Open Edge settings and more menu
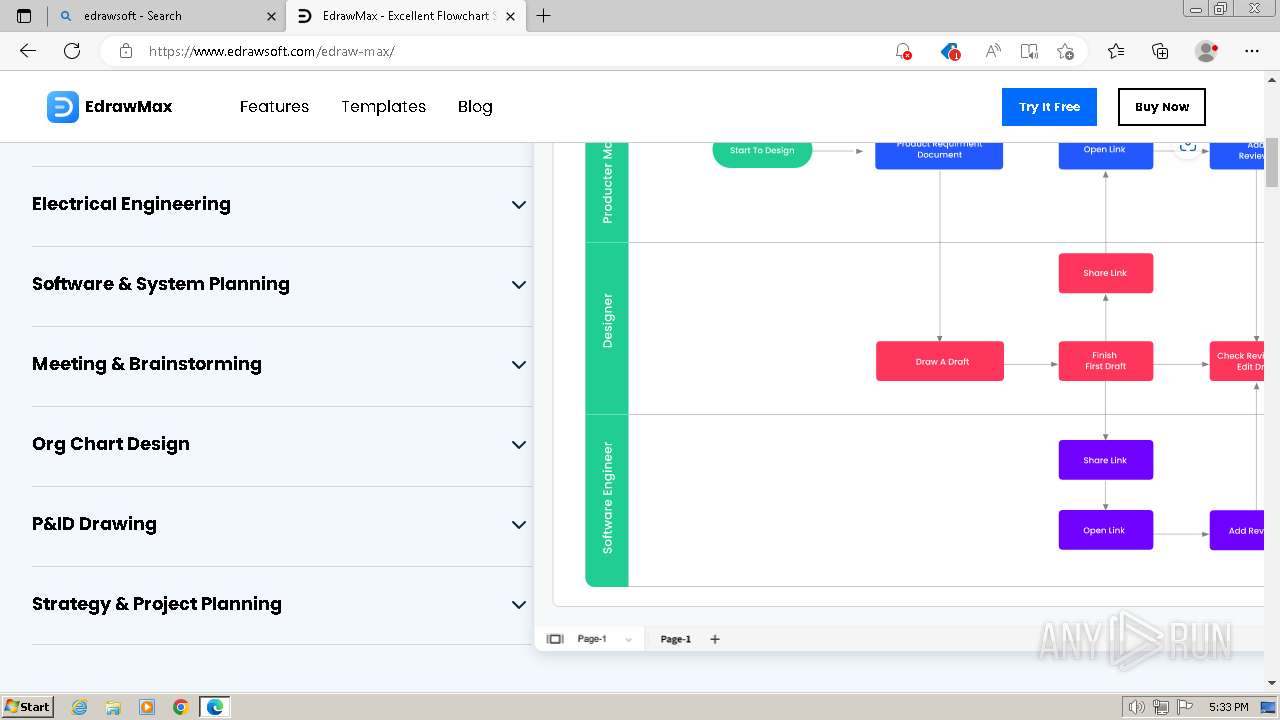The image size is (1280, 720). pyautogui.click(x=1252, y=51)
